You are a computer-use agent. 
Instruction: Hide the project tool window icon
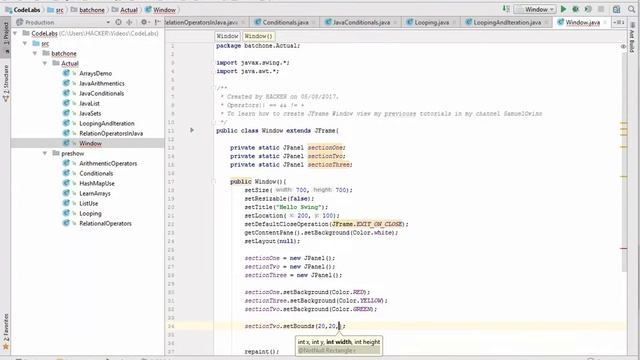157,22
